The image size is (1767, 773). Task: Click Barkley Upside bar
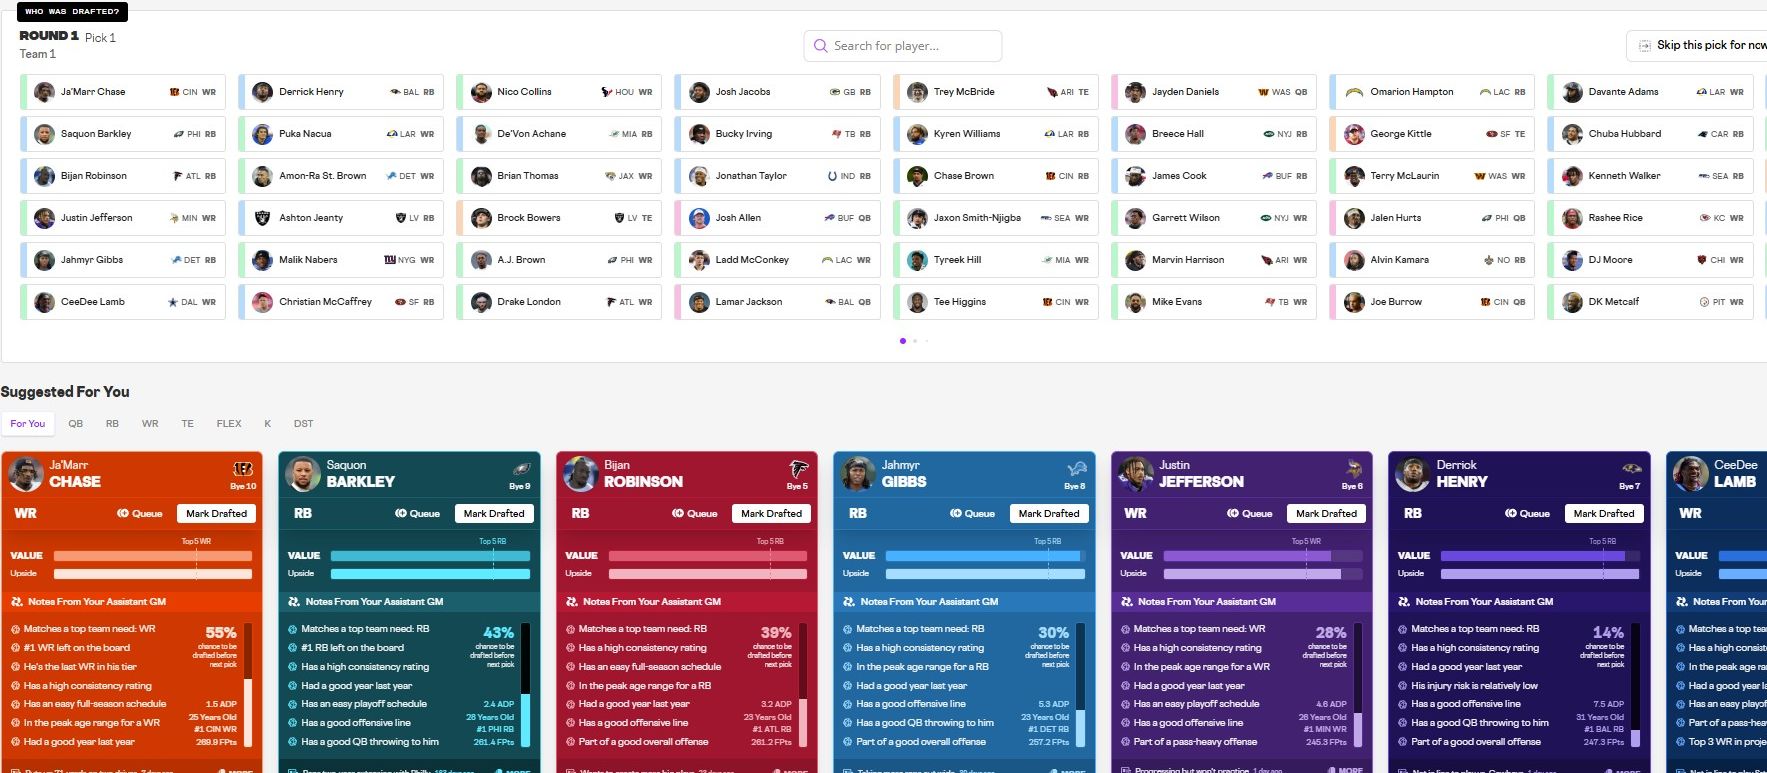coord(430,574)
